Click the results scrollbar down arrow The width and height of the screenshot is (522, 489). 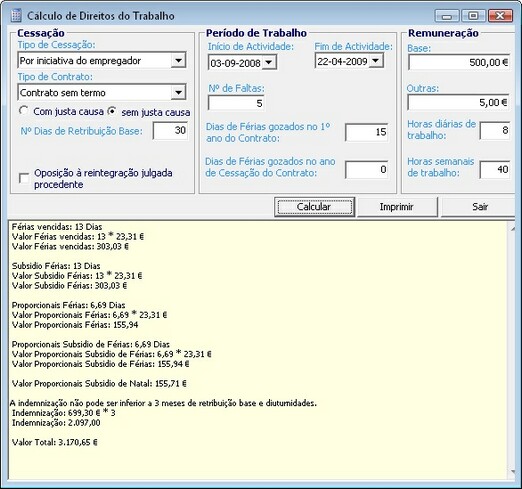(513, 472)
